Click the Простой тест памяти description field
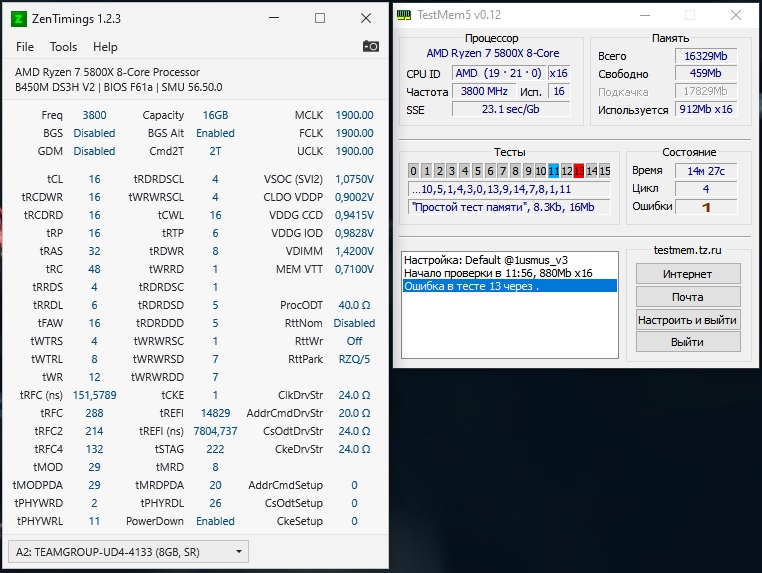 pyautogui.click(x=509, y=207)
